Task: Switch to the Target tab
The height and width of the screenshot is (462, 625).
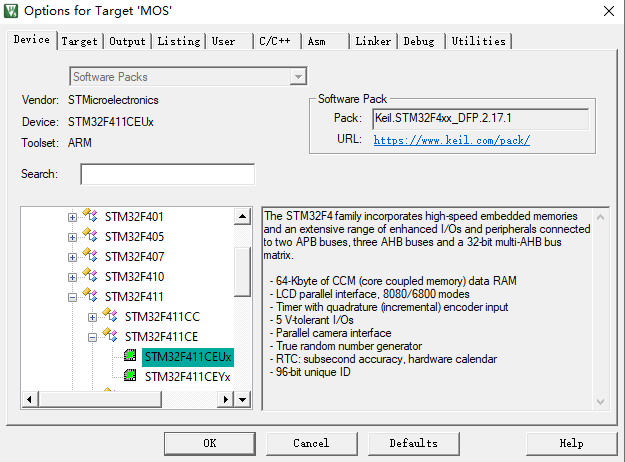Action: point(79,41)
